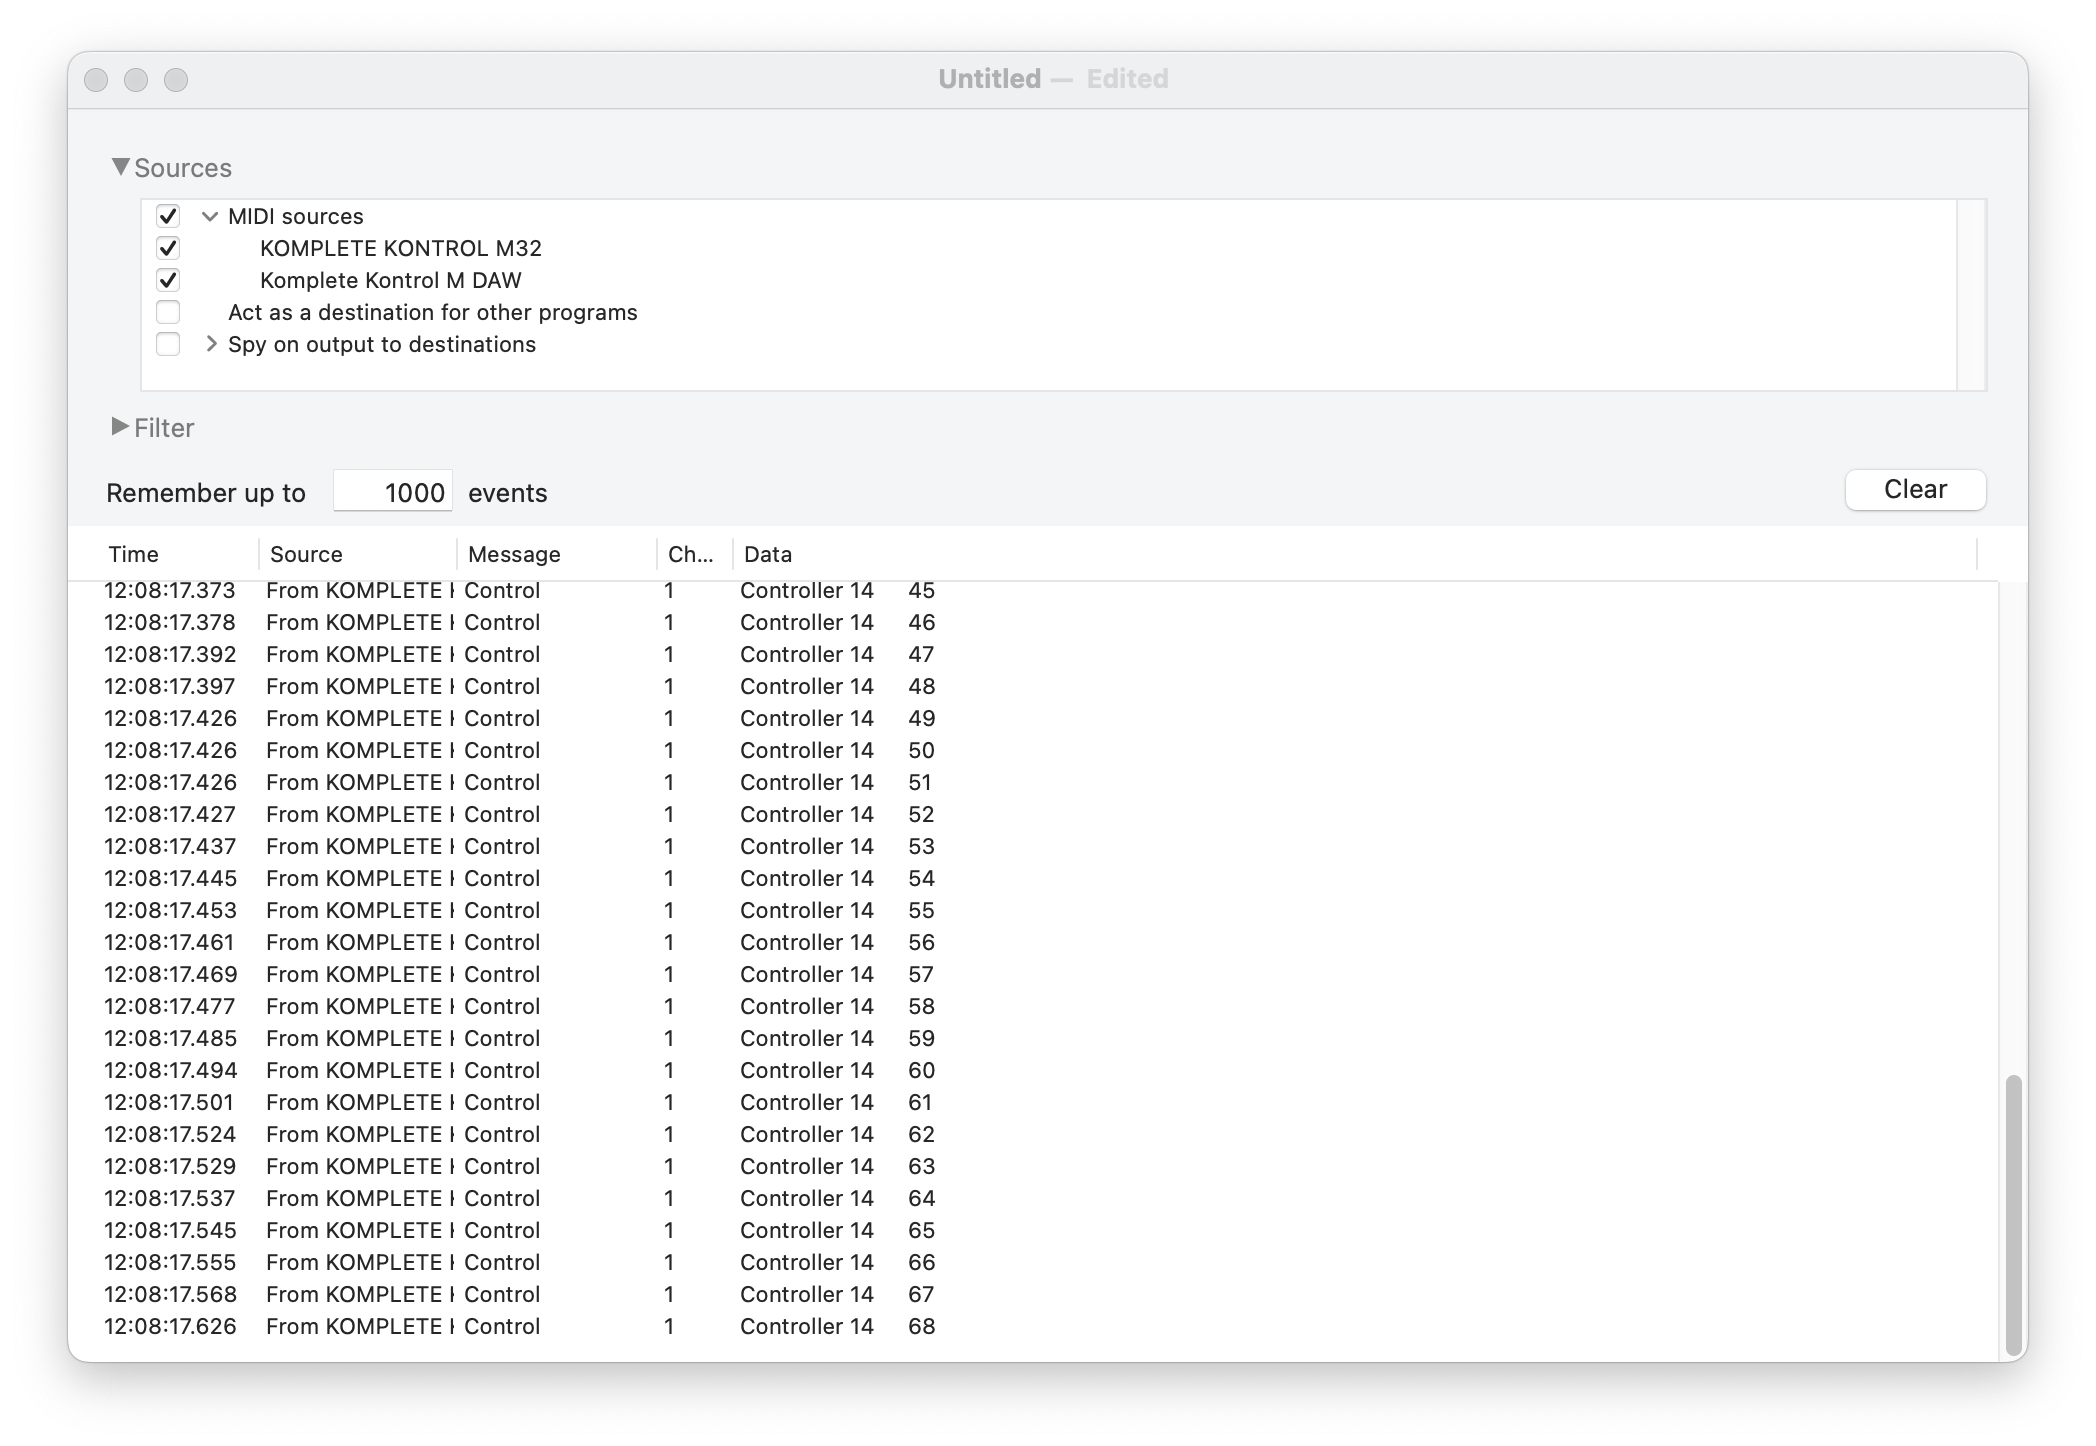The width and height of the screenshot is (2096, 1446).
Task: Select event row at 12:08:17.453
Action: (1033, 910)
